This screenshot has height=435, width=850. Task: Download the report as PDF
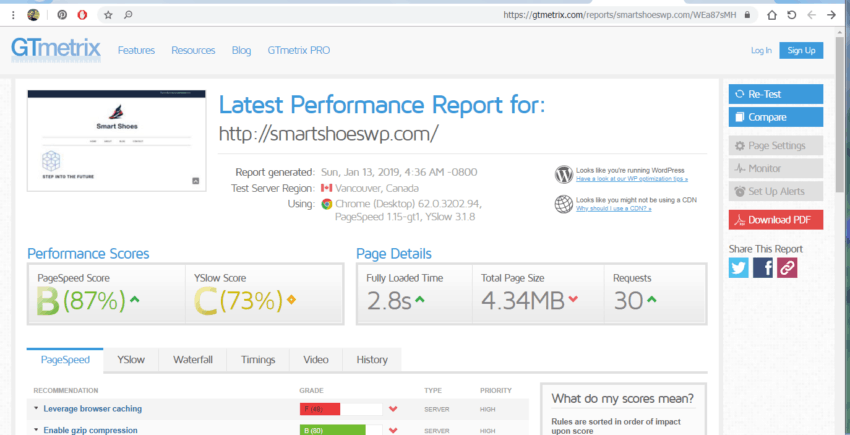pyautogui.click(x=776, y=220)
